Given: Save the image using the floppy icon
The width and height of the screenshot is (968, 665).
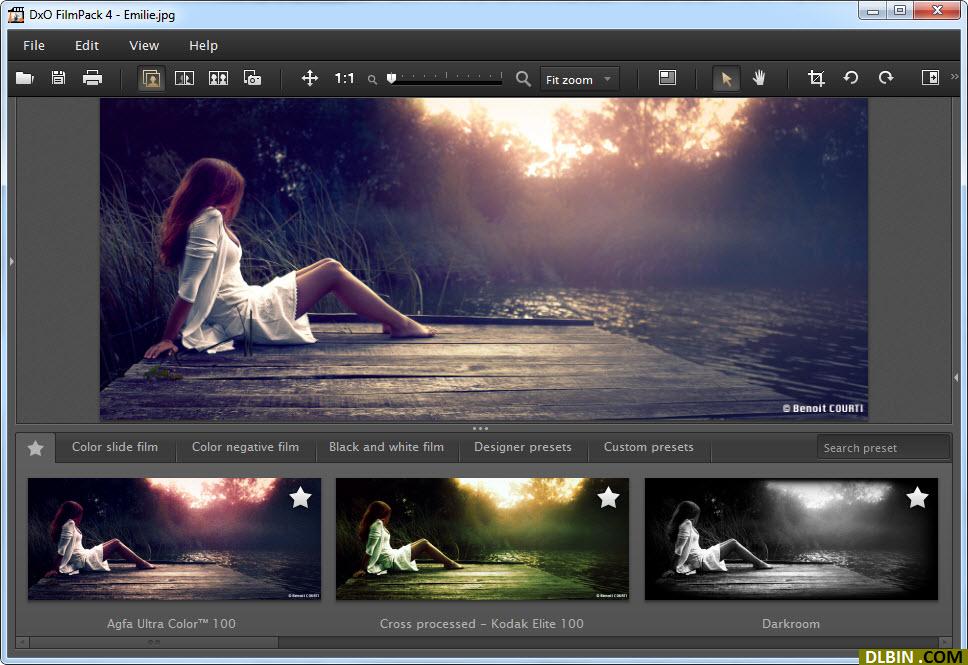Looking at the screenshot, I should coord(59,78).
